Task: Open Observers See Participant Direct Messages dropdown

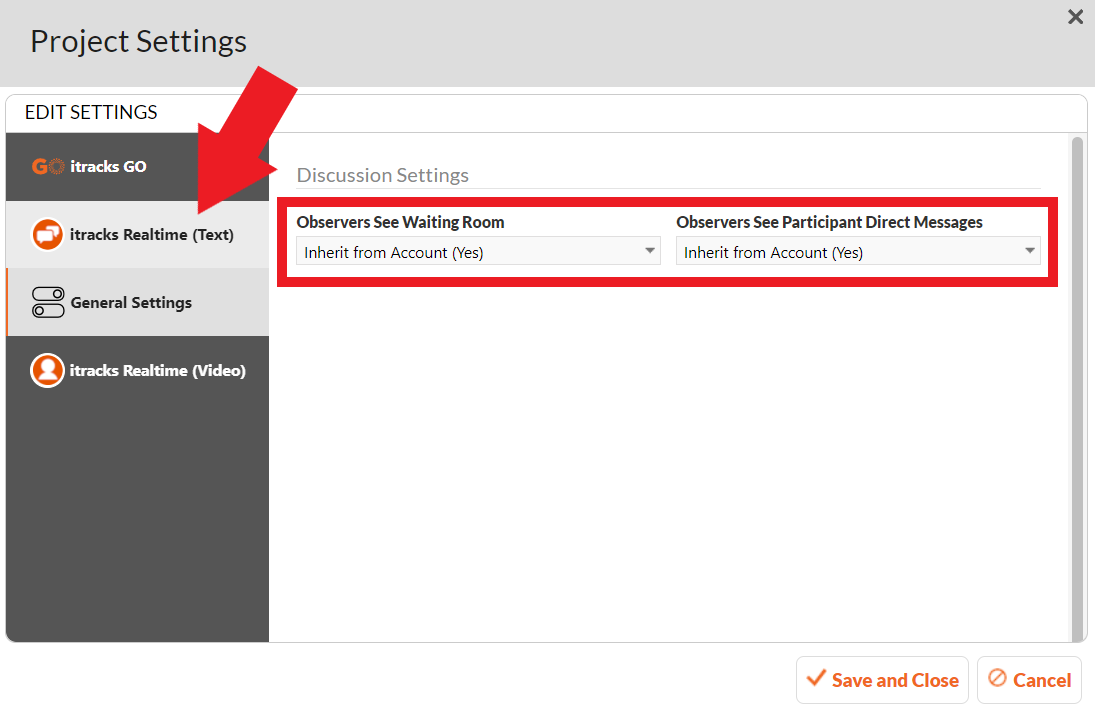Action: pos(858,251)
